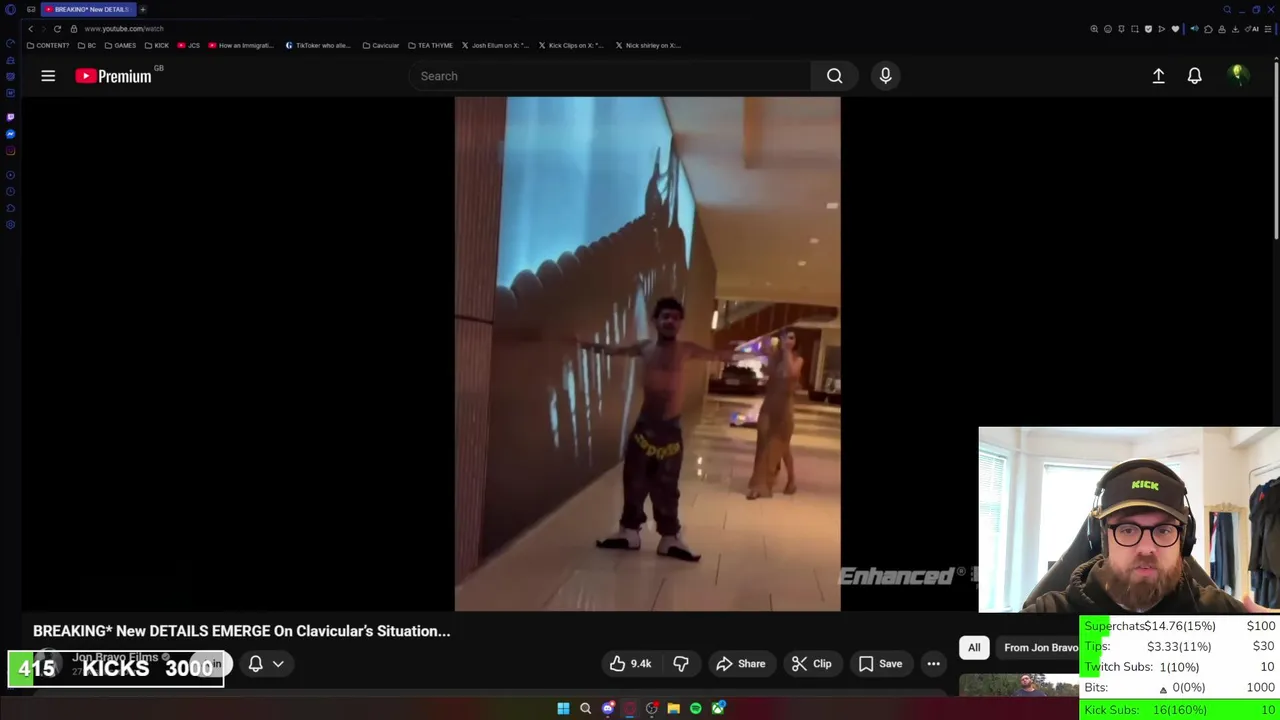
Task: Open the Windows Start button
Action: 563,709
